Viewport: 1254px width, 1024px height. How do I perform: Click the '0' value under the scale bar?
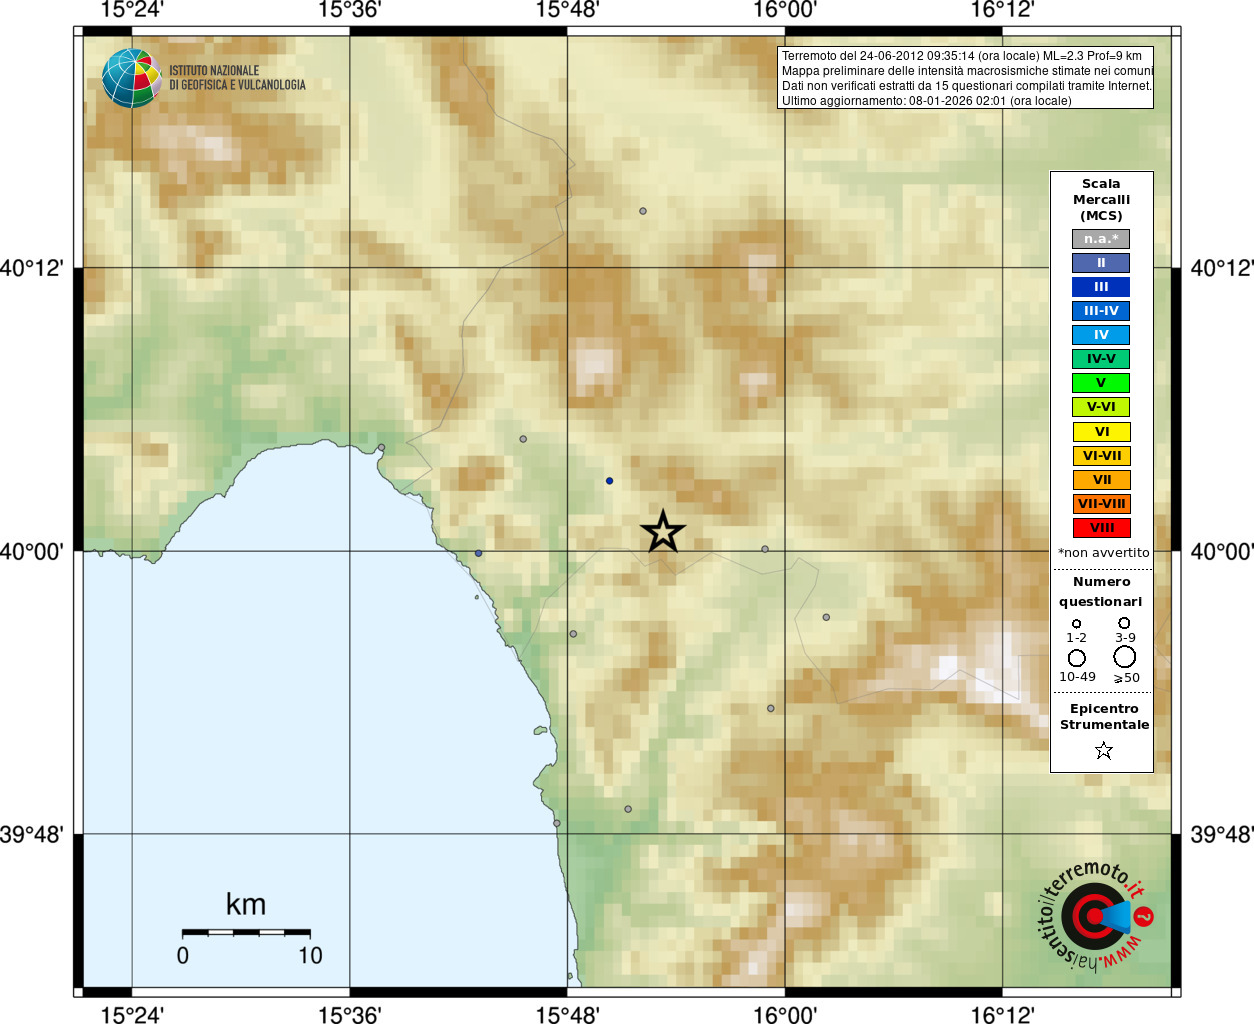183,956
